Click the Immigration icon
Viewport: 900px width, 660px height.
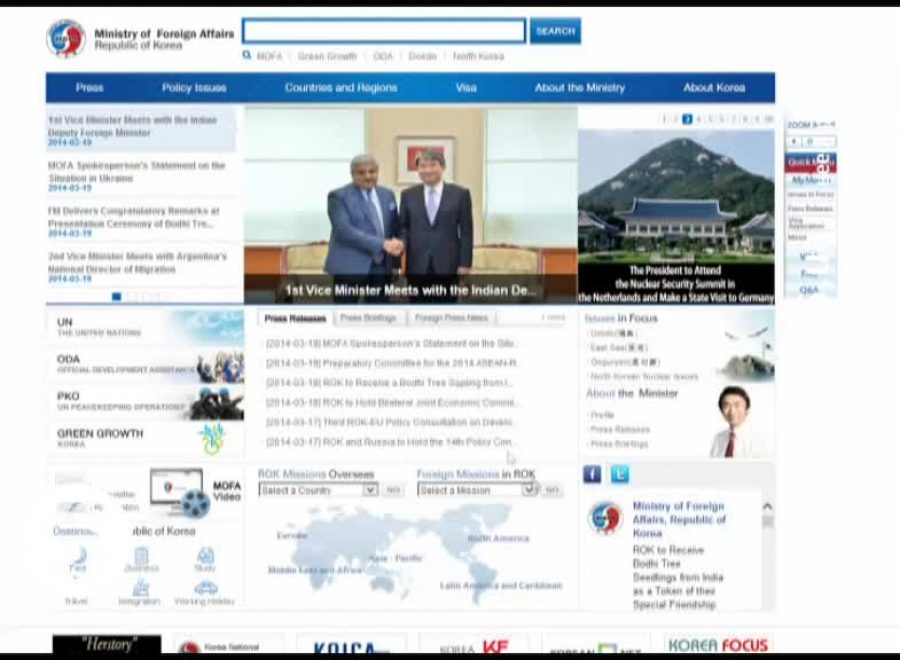click(x=140, y=588)
